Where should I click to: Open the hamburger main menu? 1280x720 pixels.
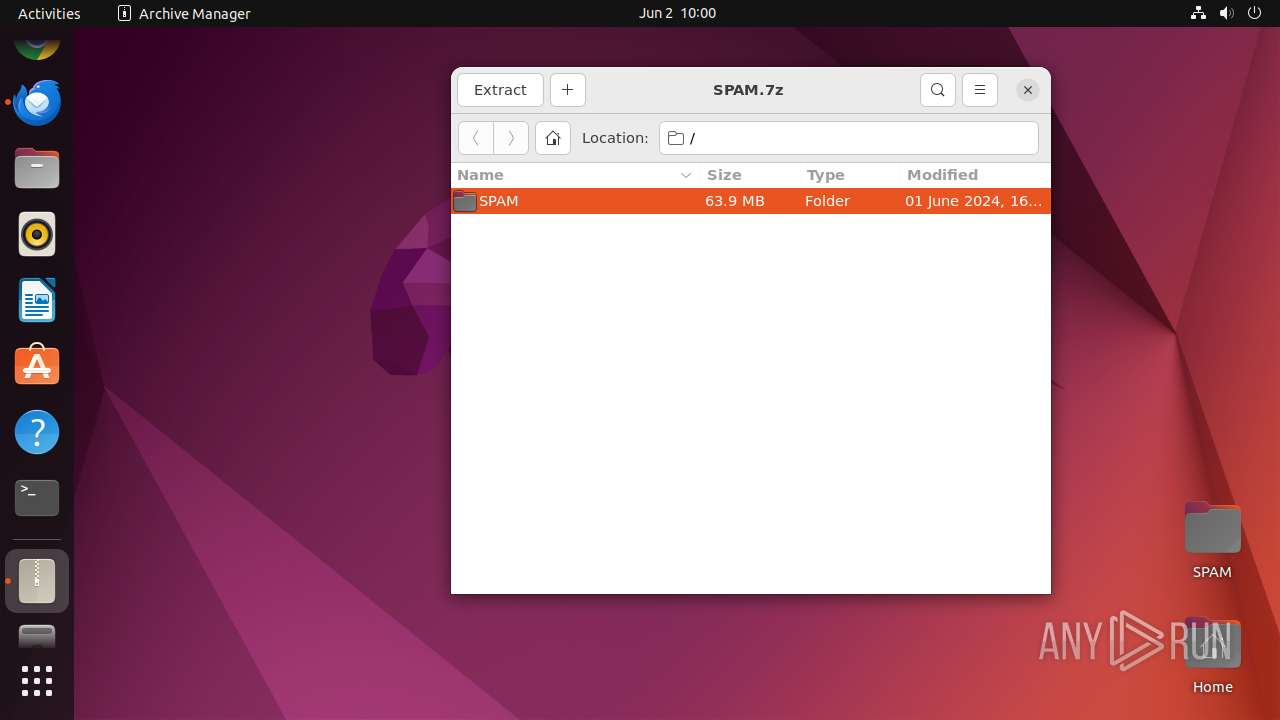click(980, 90)
